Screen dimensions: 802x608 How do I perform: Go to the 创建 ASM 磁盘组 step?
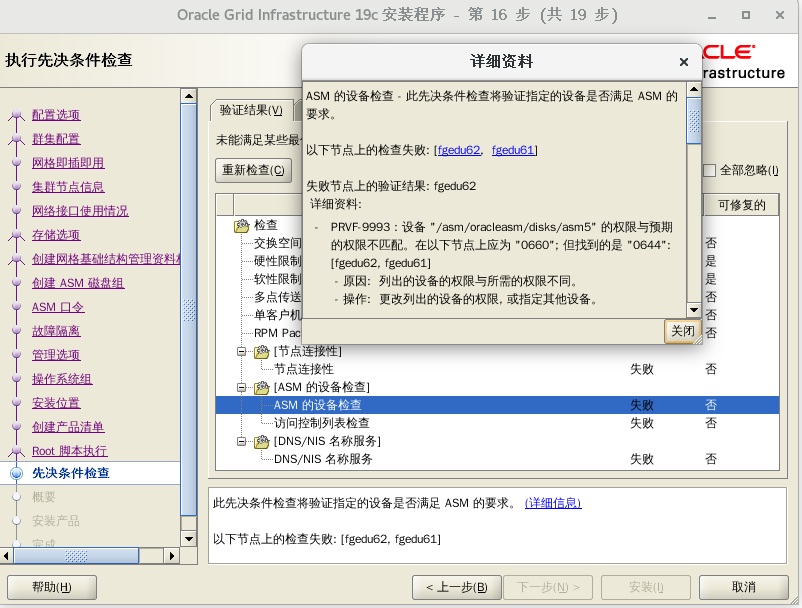pos(78,283)
